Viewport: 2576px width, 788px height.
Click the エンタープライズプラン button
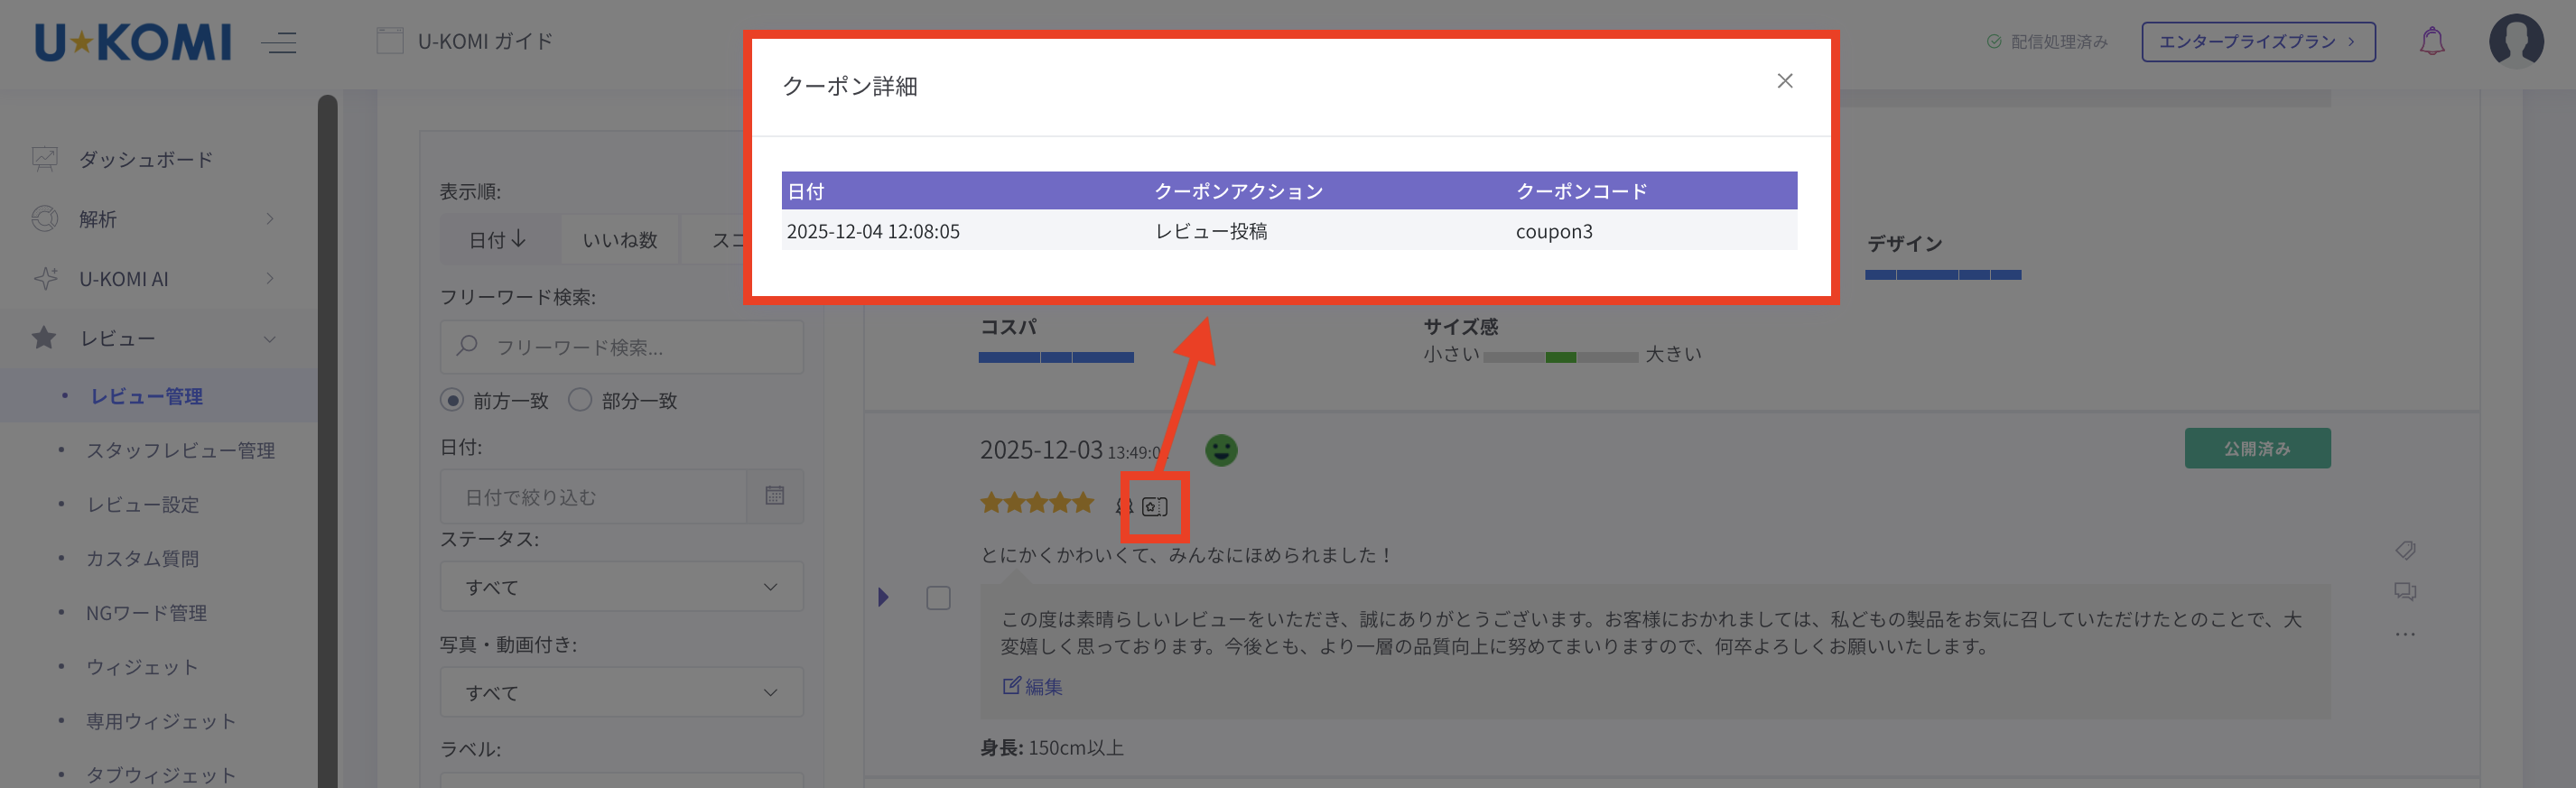coord(2257,42)
